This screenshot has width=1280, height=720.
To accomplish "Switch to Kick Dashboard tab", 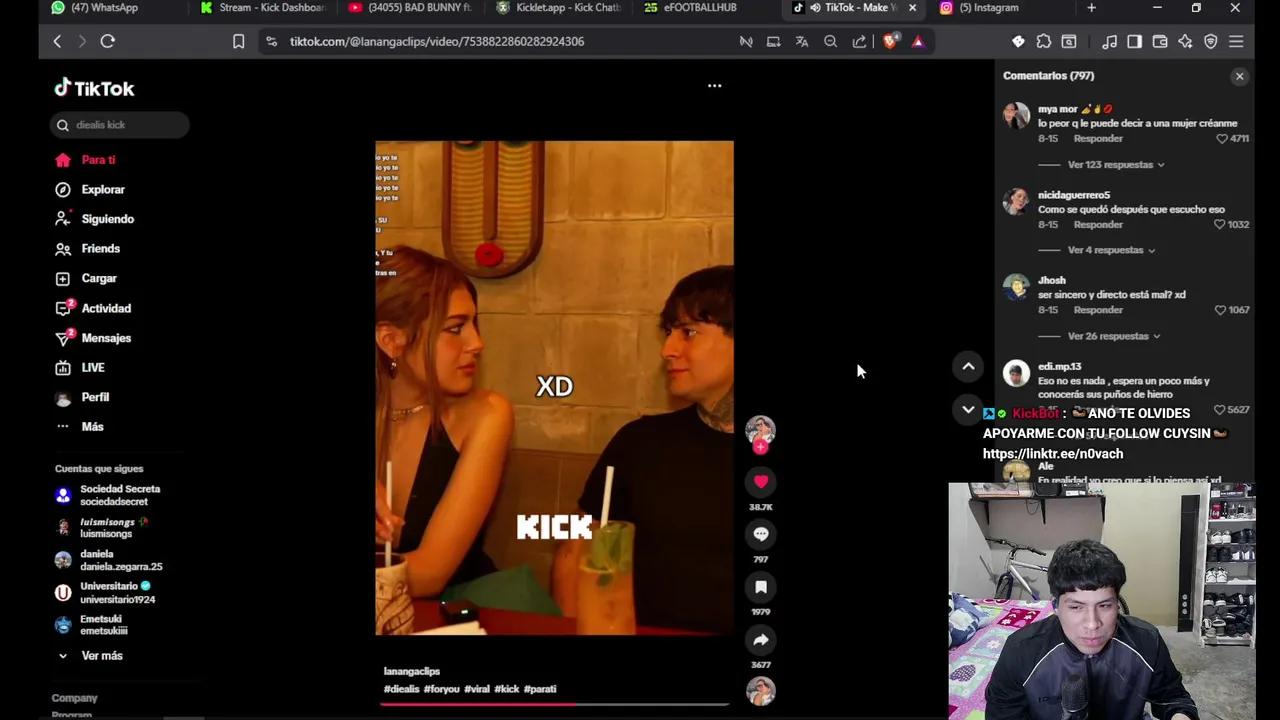I will click(x=264, y=8).
